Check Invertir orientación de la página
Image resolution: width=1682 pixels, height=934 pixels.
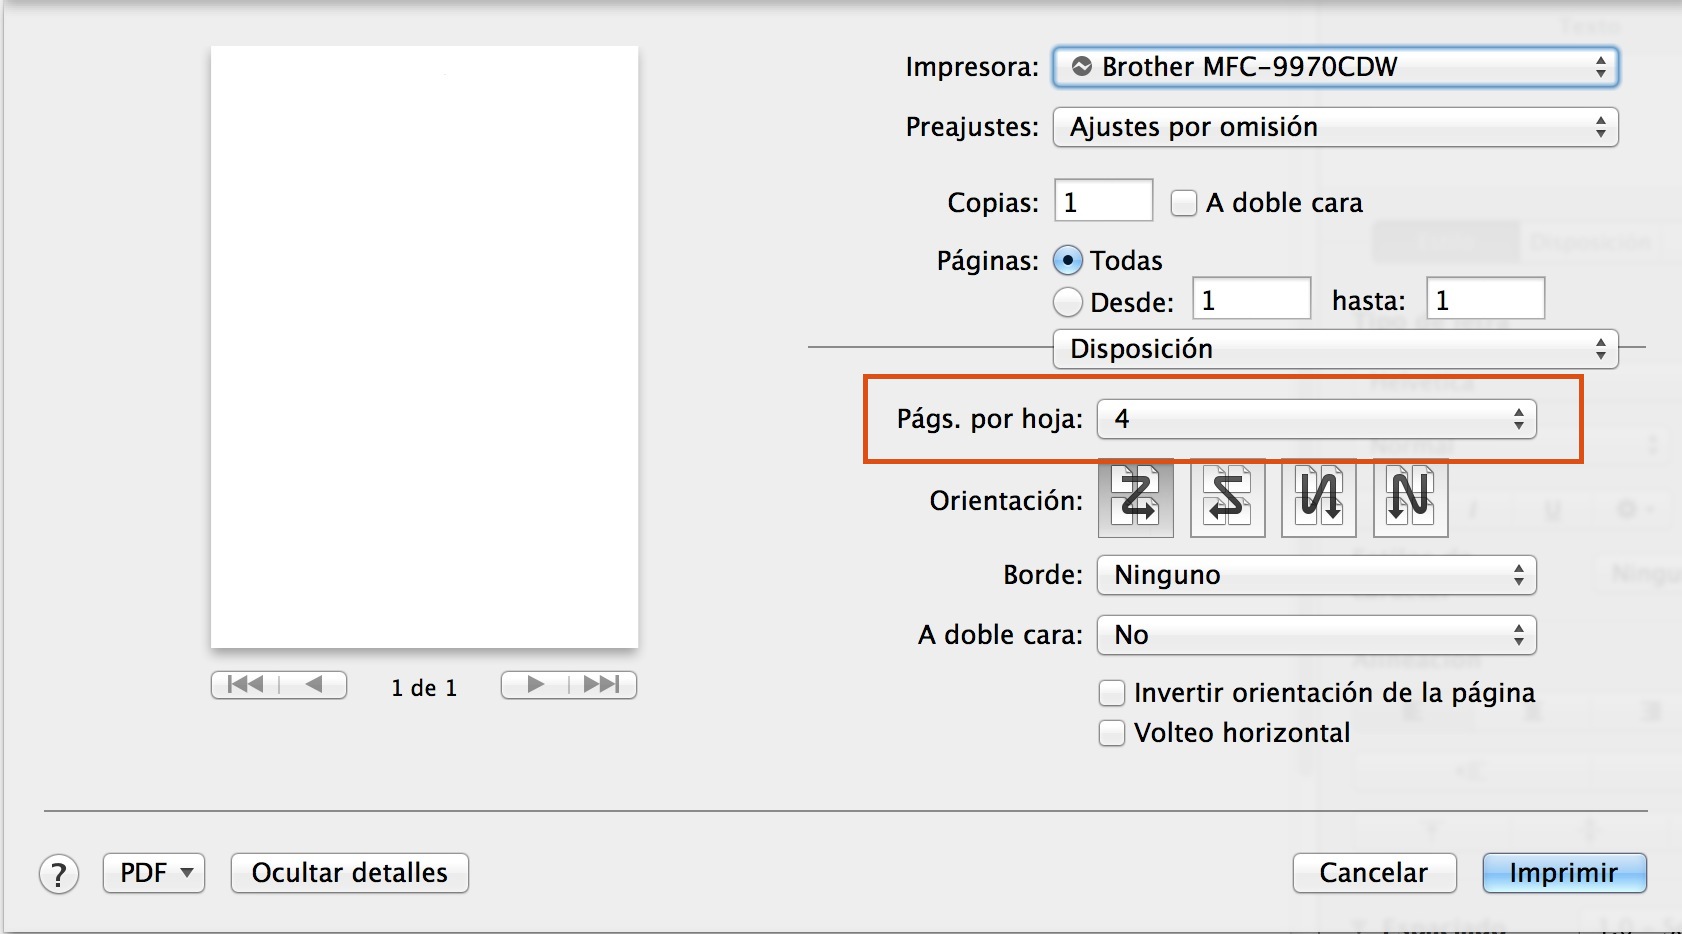click(x=1112, y=693)
